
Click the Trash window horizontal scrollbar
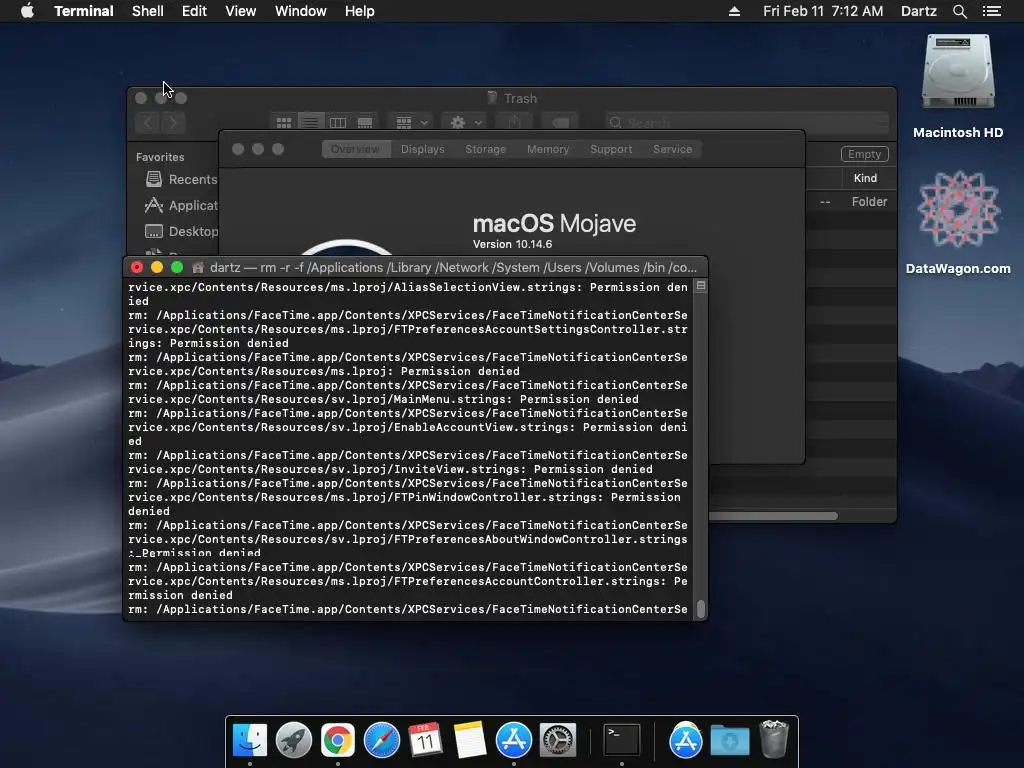tap(773, 516)
